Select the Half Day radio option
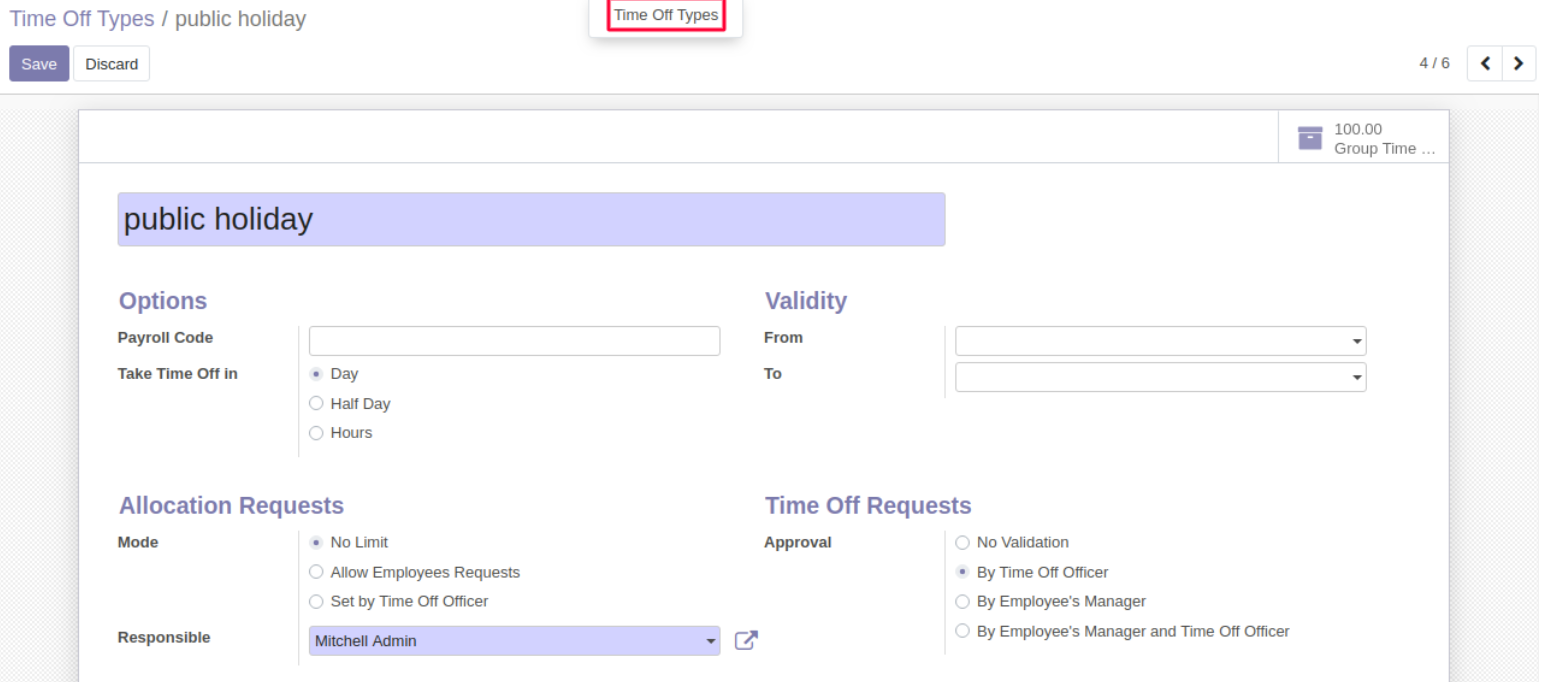 point(317,404)
